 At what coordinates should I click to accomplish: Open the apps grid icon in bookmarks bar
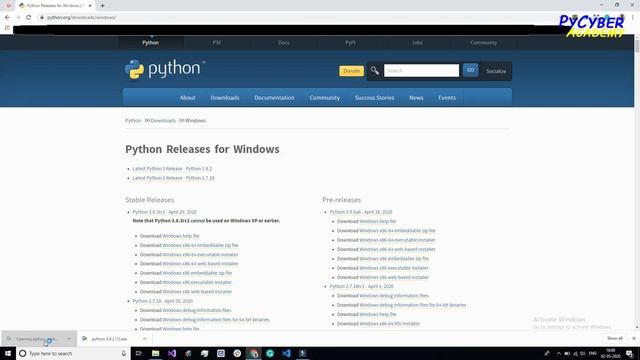click(7, 28)
